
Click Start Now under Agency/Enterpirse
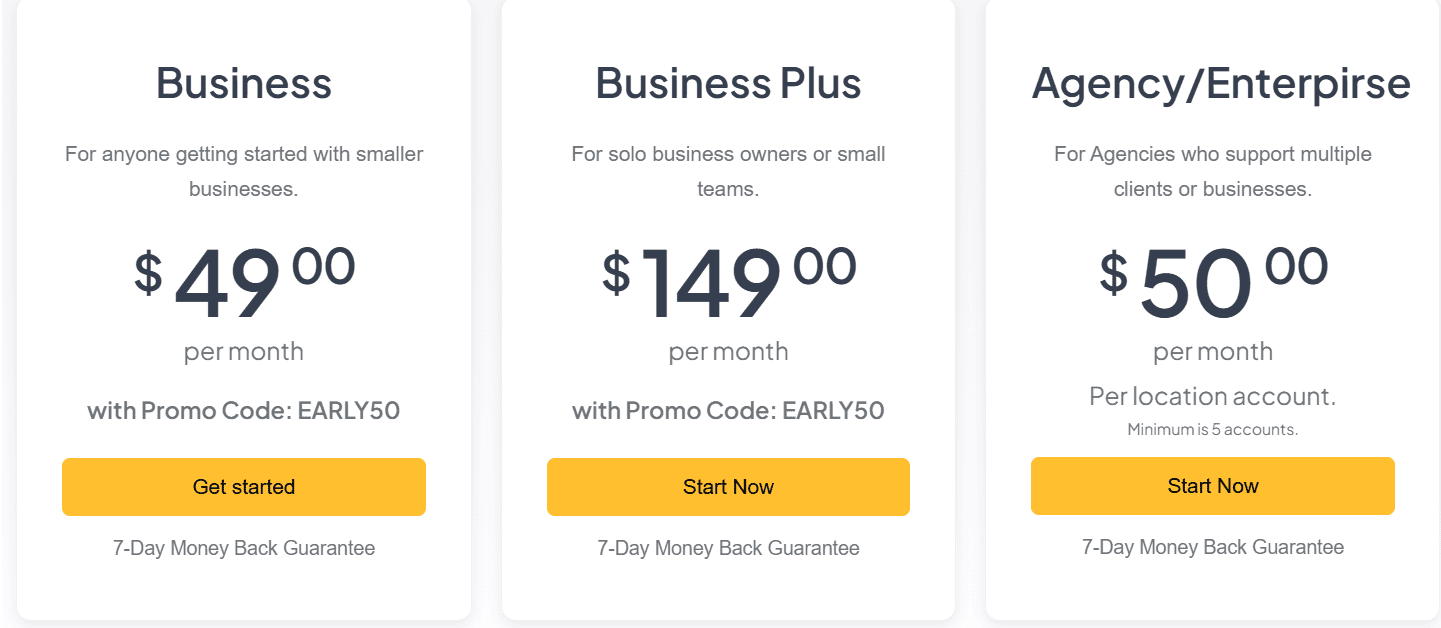pyautogui.click(x=1212, y=486)
